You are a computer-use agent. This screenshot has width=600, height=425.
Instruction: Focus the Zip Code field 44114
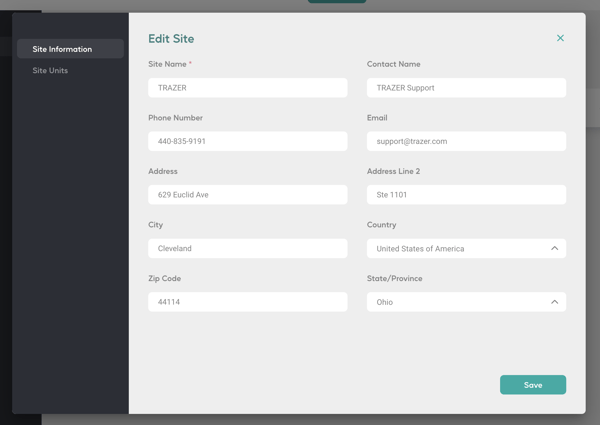pyautogui.click(x=248, y=302)
